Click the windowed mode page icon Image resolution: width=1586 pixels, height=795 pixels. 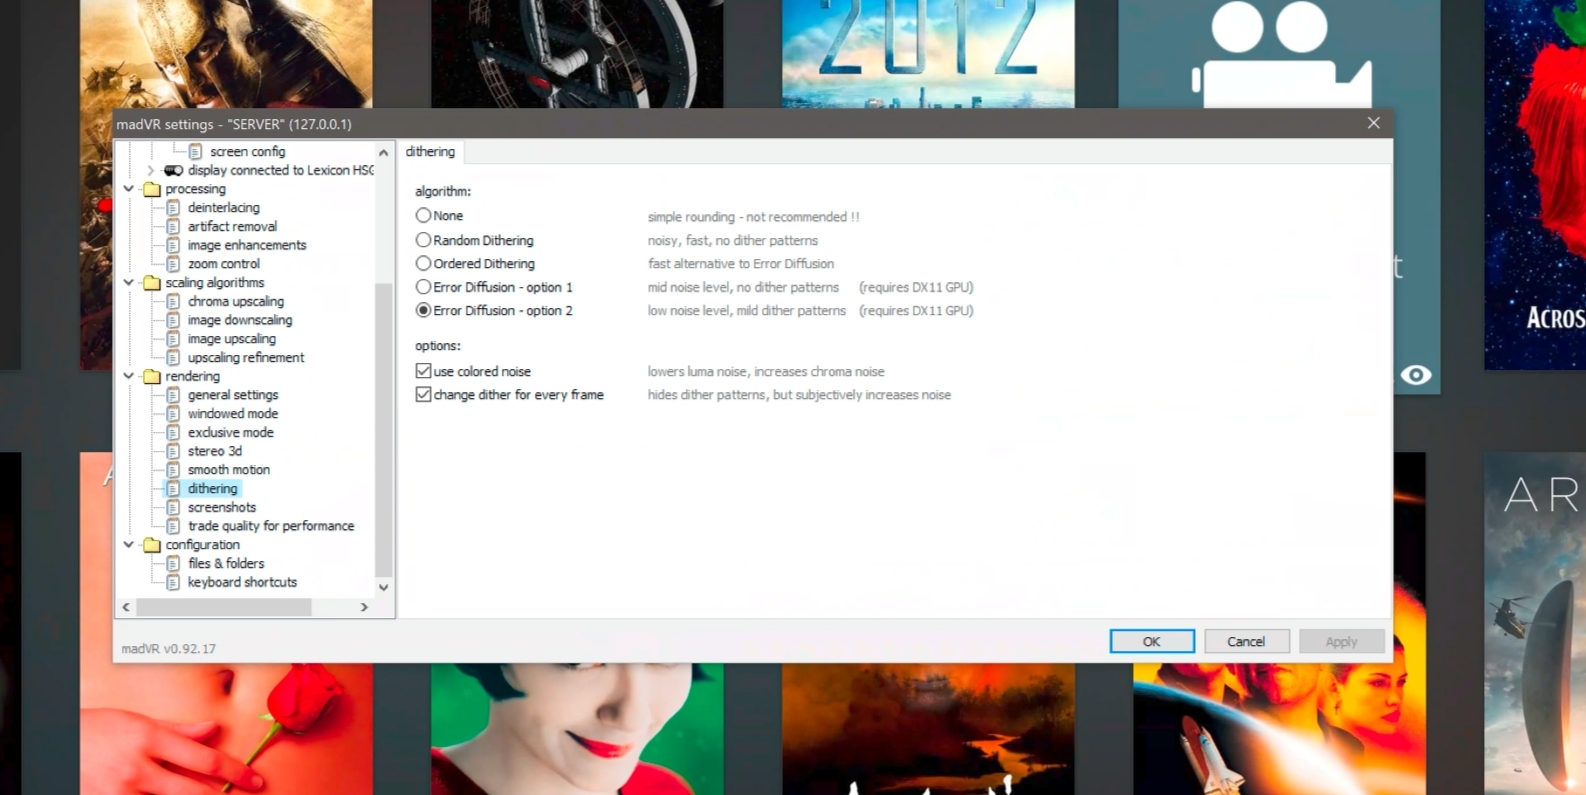pyautogui.click(x=173, y=414)
